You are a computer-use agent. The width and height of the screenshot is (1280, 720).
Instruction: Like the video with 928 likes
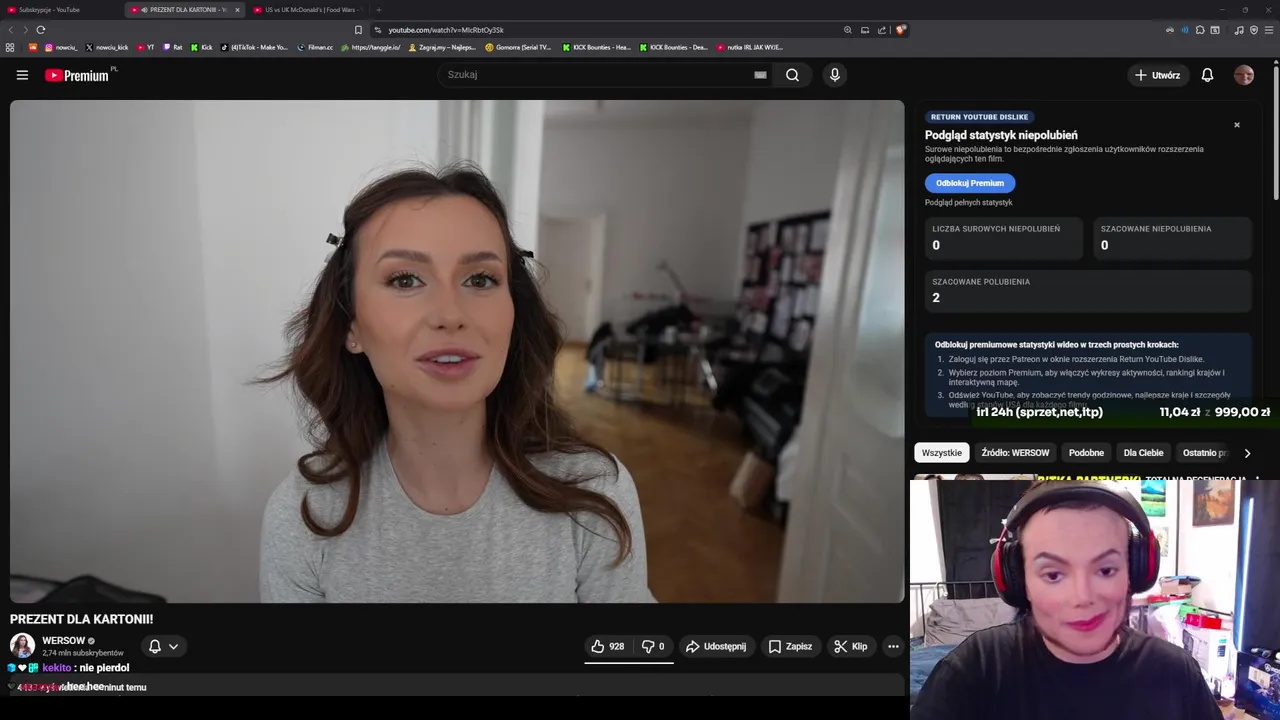click(608, 646)
